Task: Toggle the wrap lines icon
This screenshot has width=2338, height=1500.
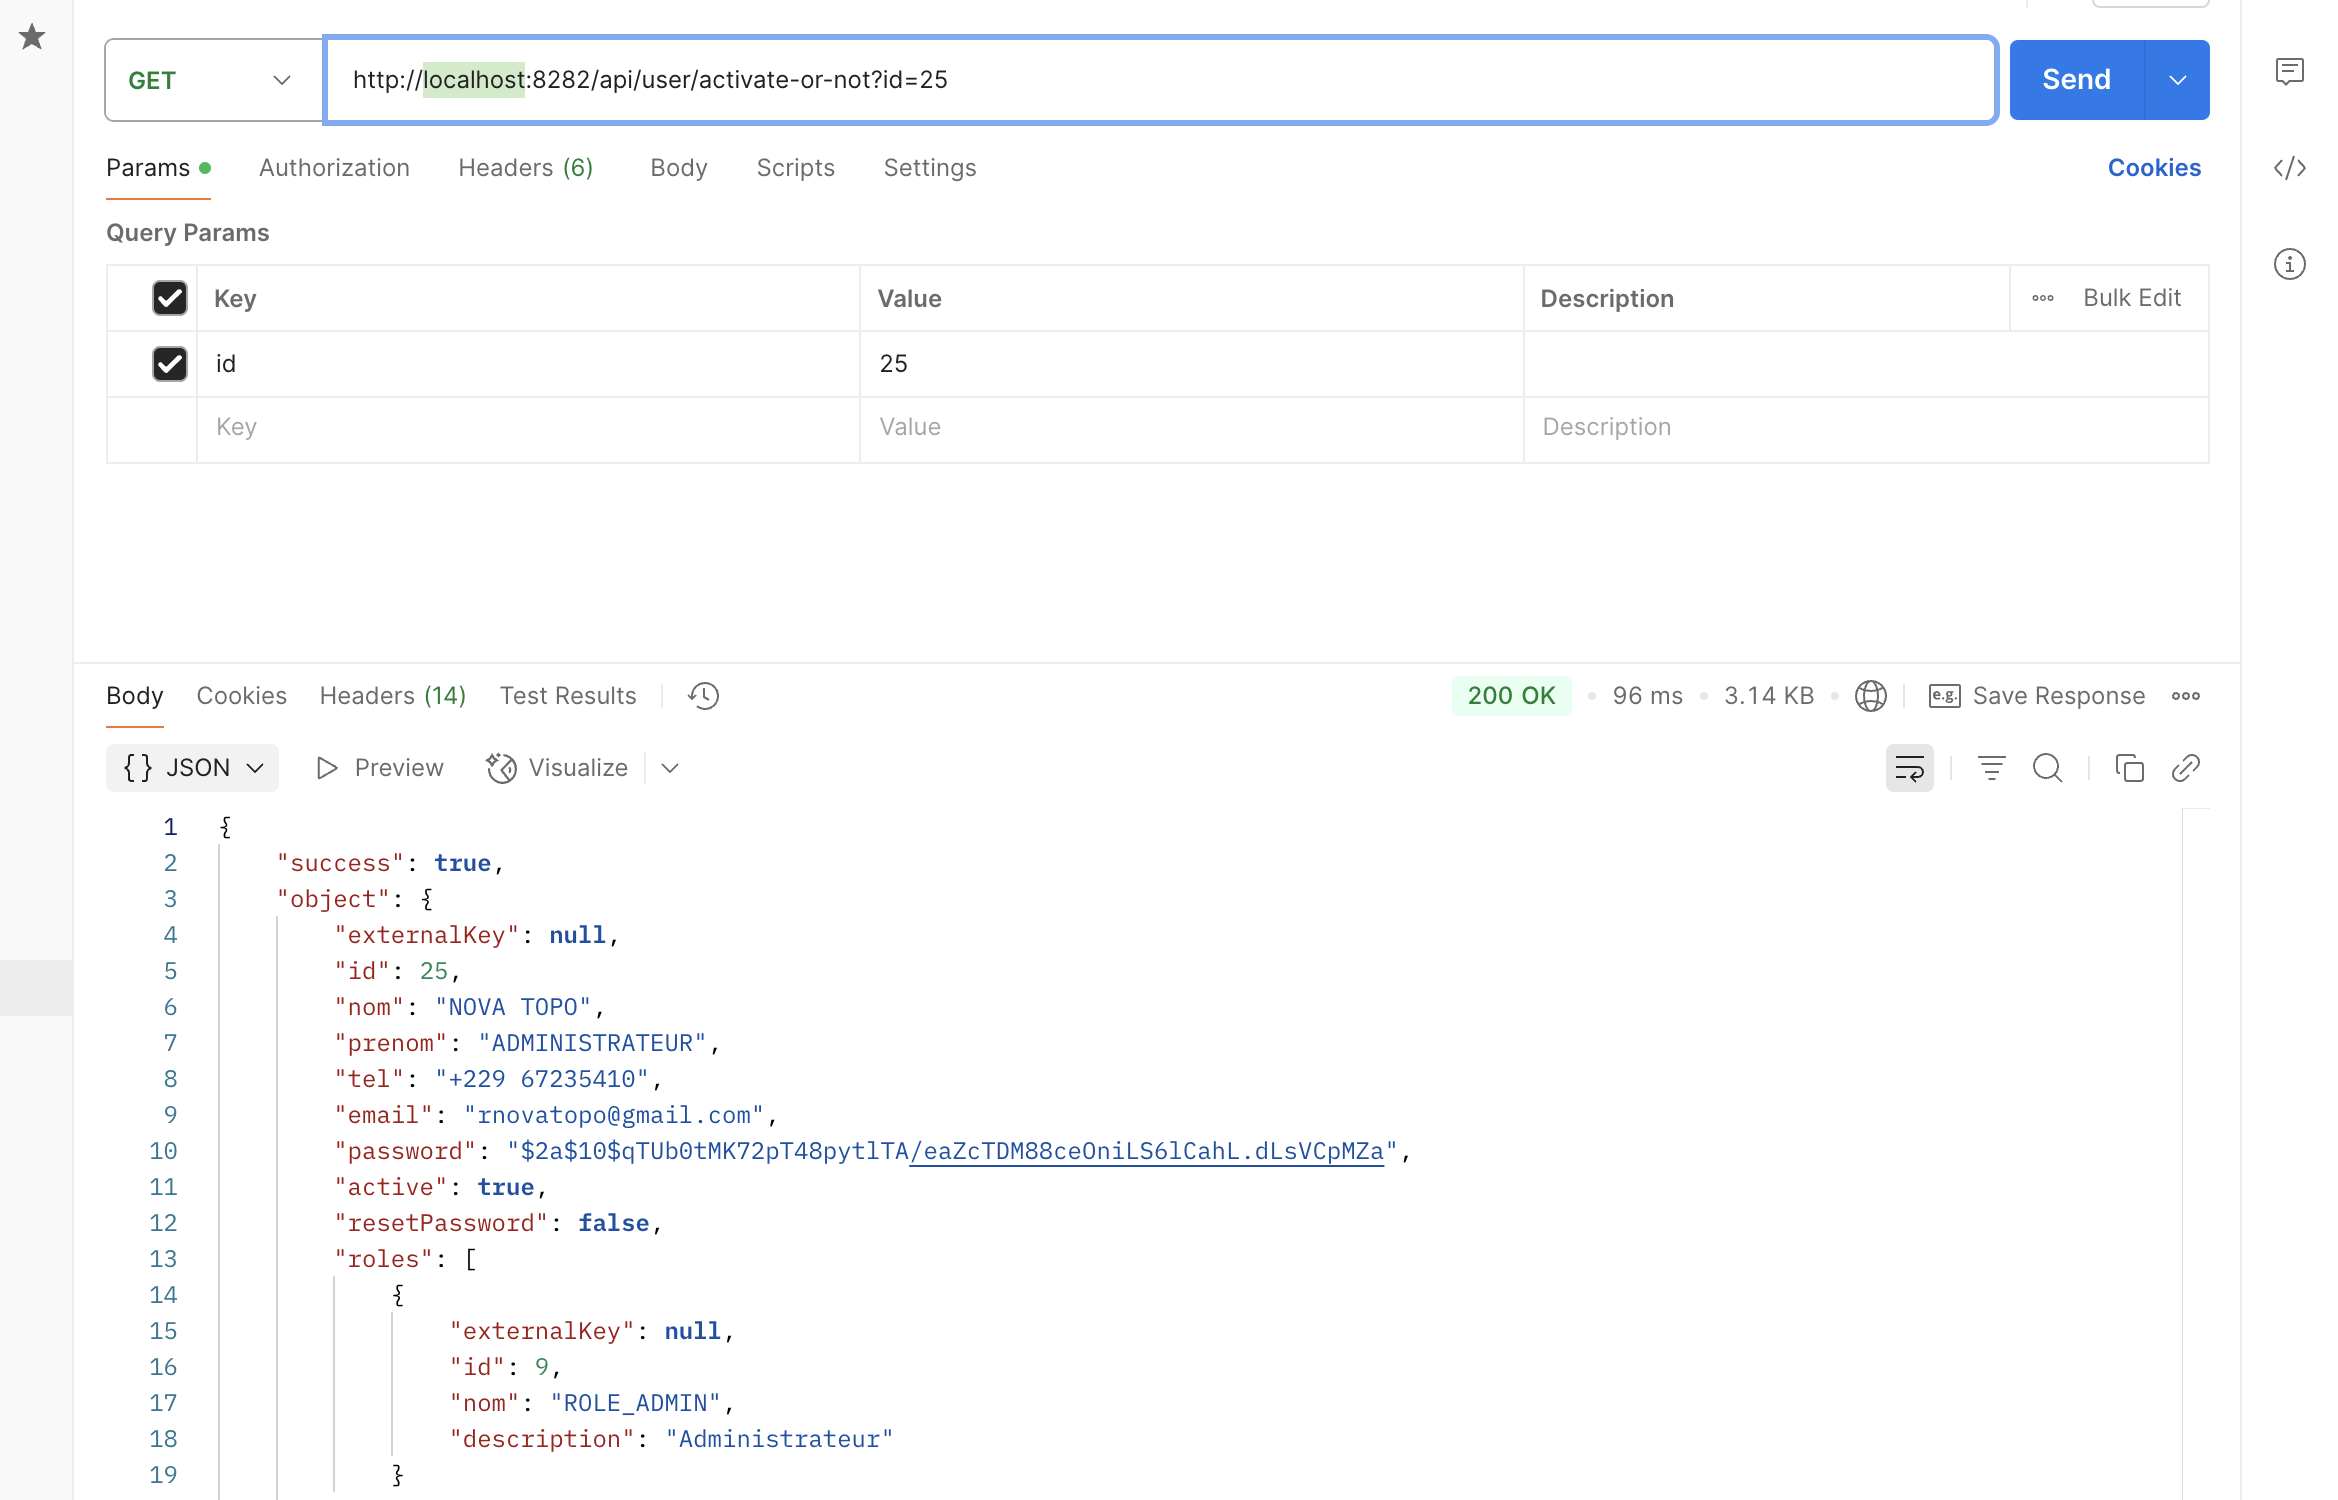Action: (1909, 768)
